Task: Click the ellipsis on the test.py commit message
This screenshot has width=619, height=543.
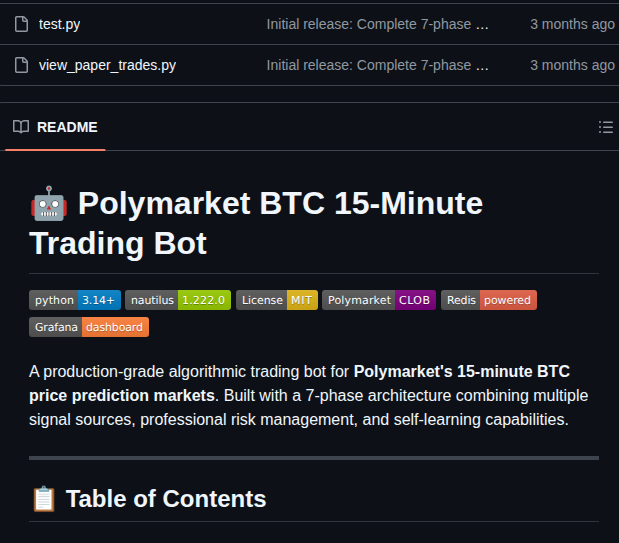Action: (x=482, y=24)
